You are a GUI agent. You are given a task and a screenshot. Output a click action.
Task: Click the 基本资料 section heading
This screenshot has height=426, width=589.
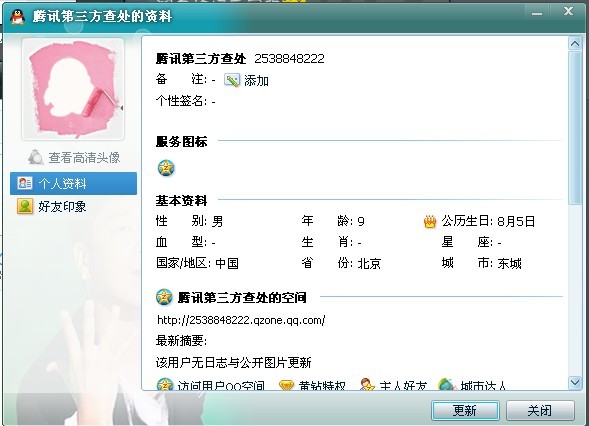coord(181,201)
